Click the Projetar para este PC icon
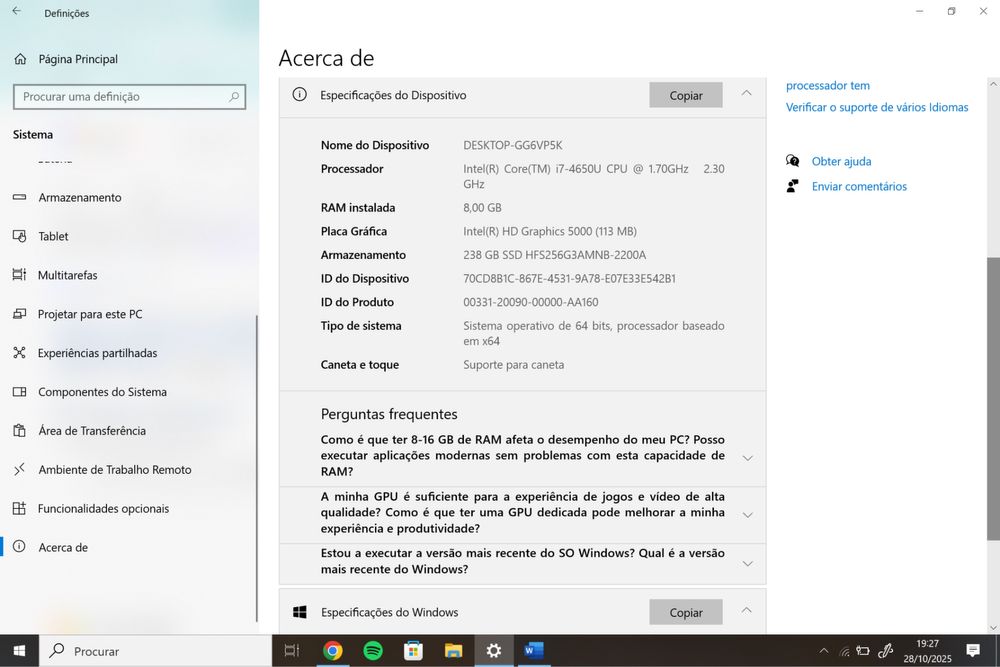Viewport: 1000px width, 667px height. pyautogui.click(x=20, y=314)
